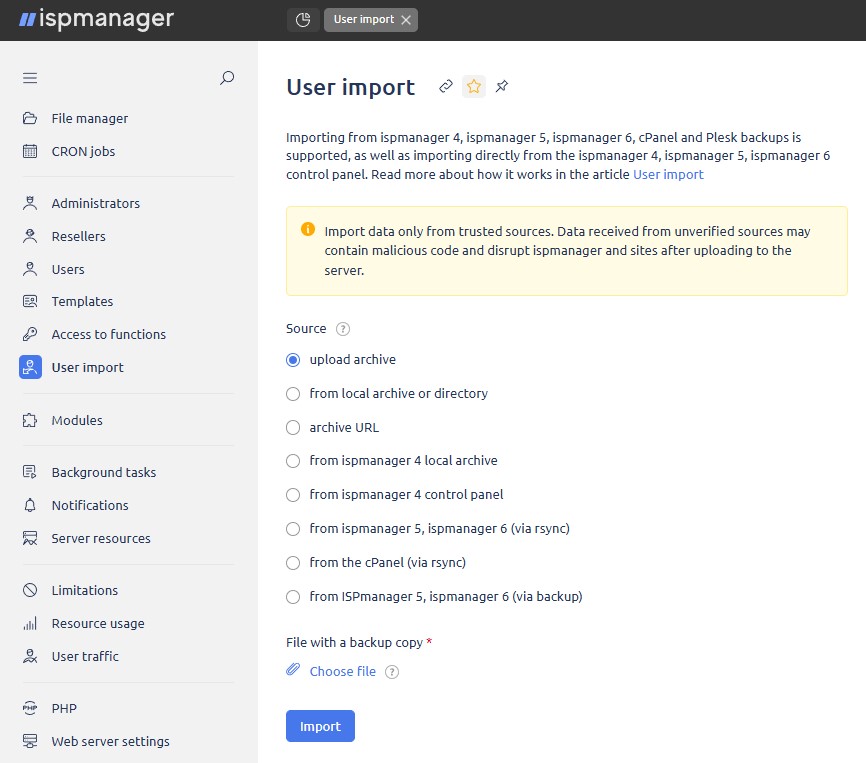This screenshot has height=763, width=866.
Task: Click the Choose file link
Action: tap(342, 671)
